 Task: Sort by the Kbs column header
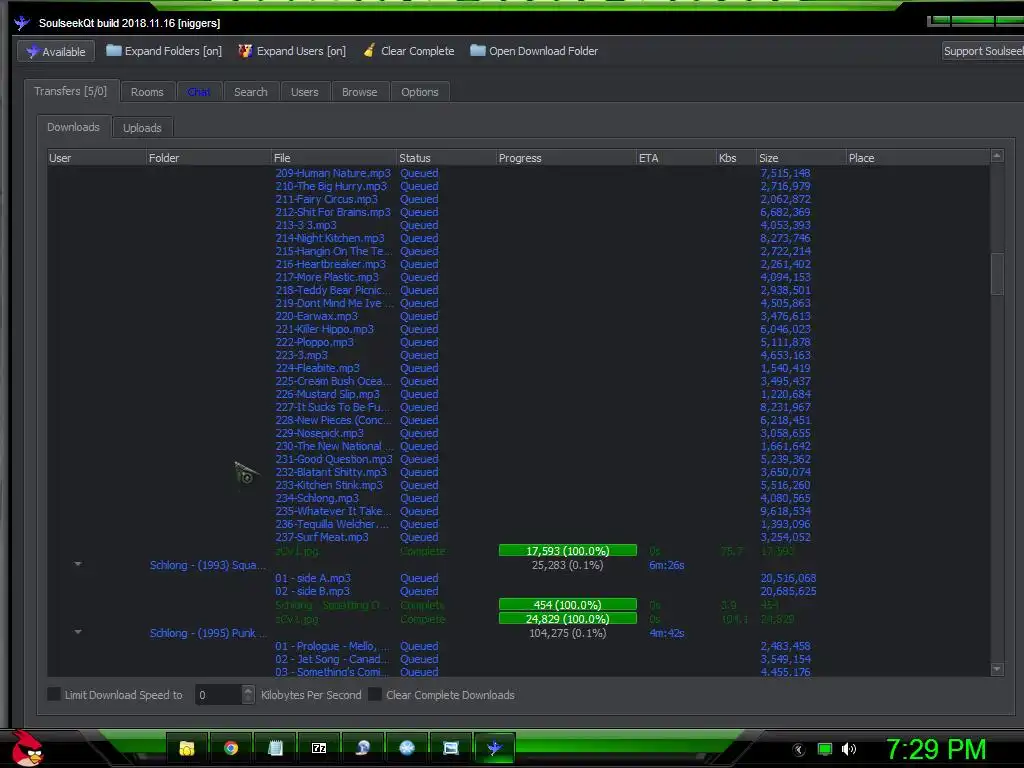pos(736,158)
